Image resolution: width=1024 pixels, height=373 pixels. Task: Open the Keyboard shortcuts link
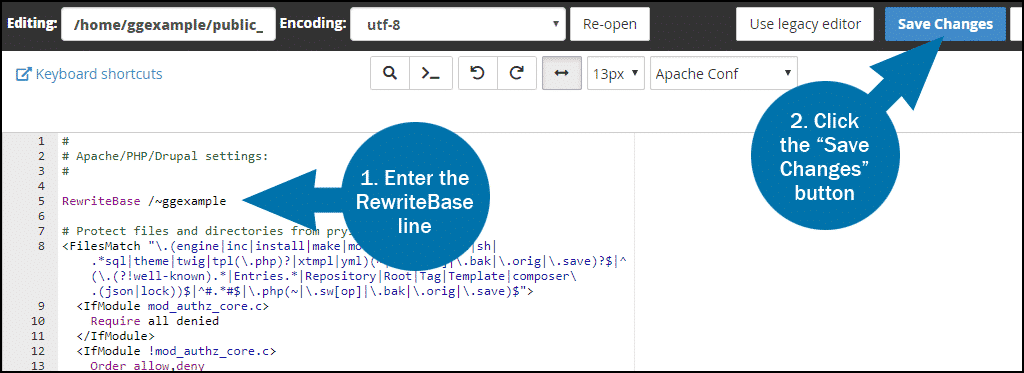[98, 74]
